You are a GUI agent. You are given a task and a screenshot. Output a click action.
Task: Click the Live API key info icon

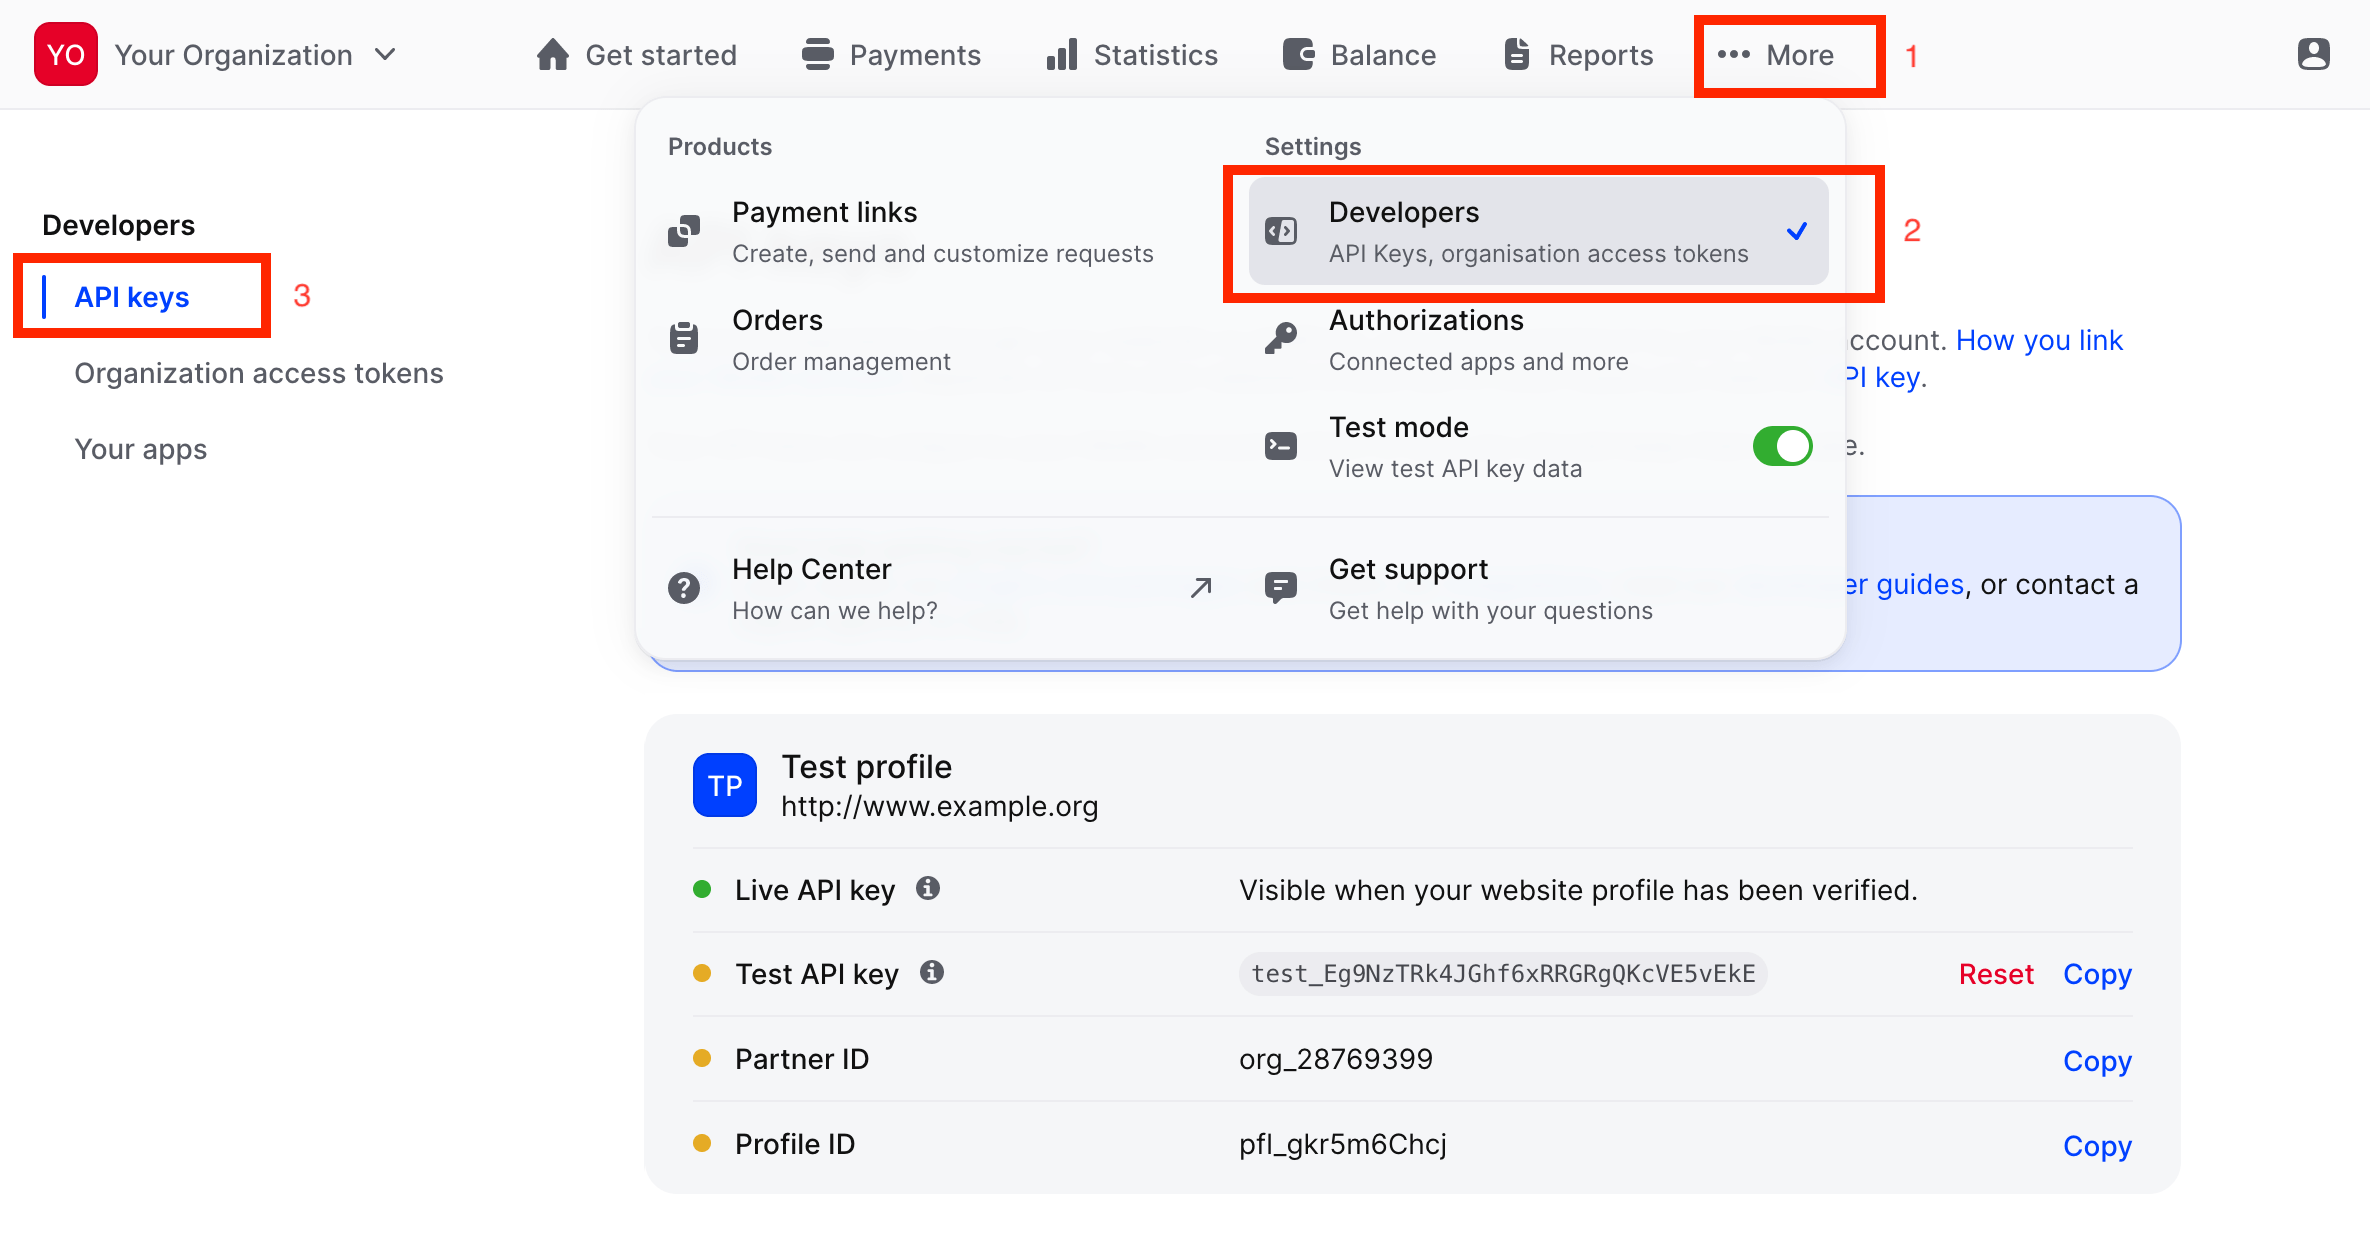tap(928, 888)
